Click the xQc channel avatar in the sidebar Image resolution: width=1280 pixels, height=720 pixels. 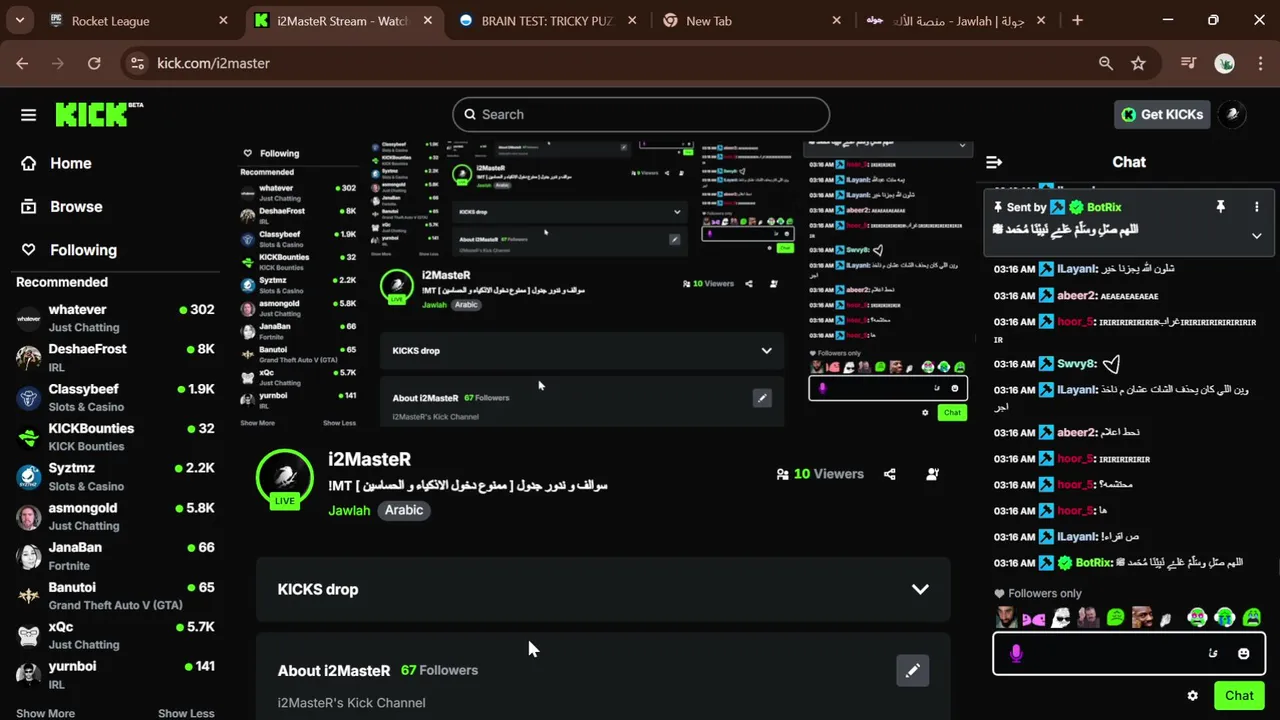[x=29, y=635]
